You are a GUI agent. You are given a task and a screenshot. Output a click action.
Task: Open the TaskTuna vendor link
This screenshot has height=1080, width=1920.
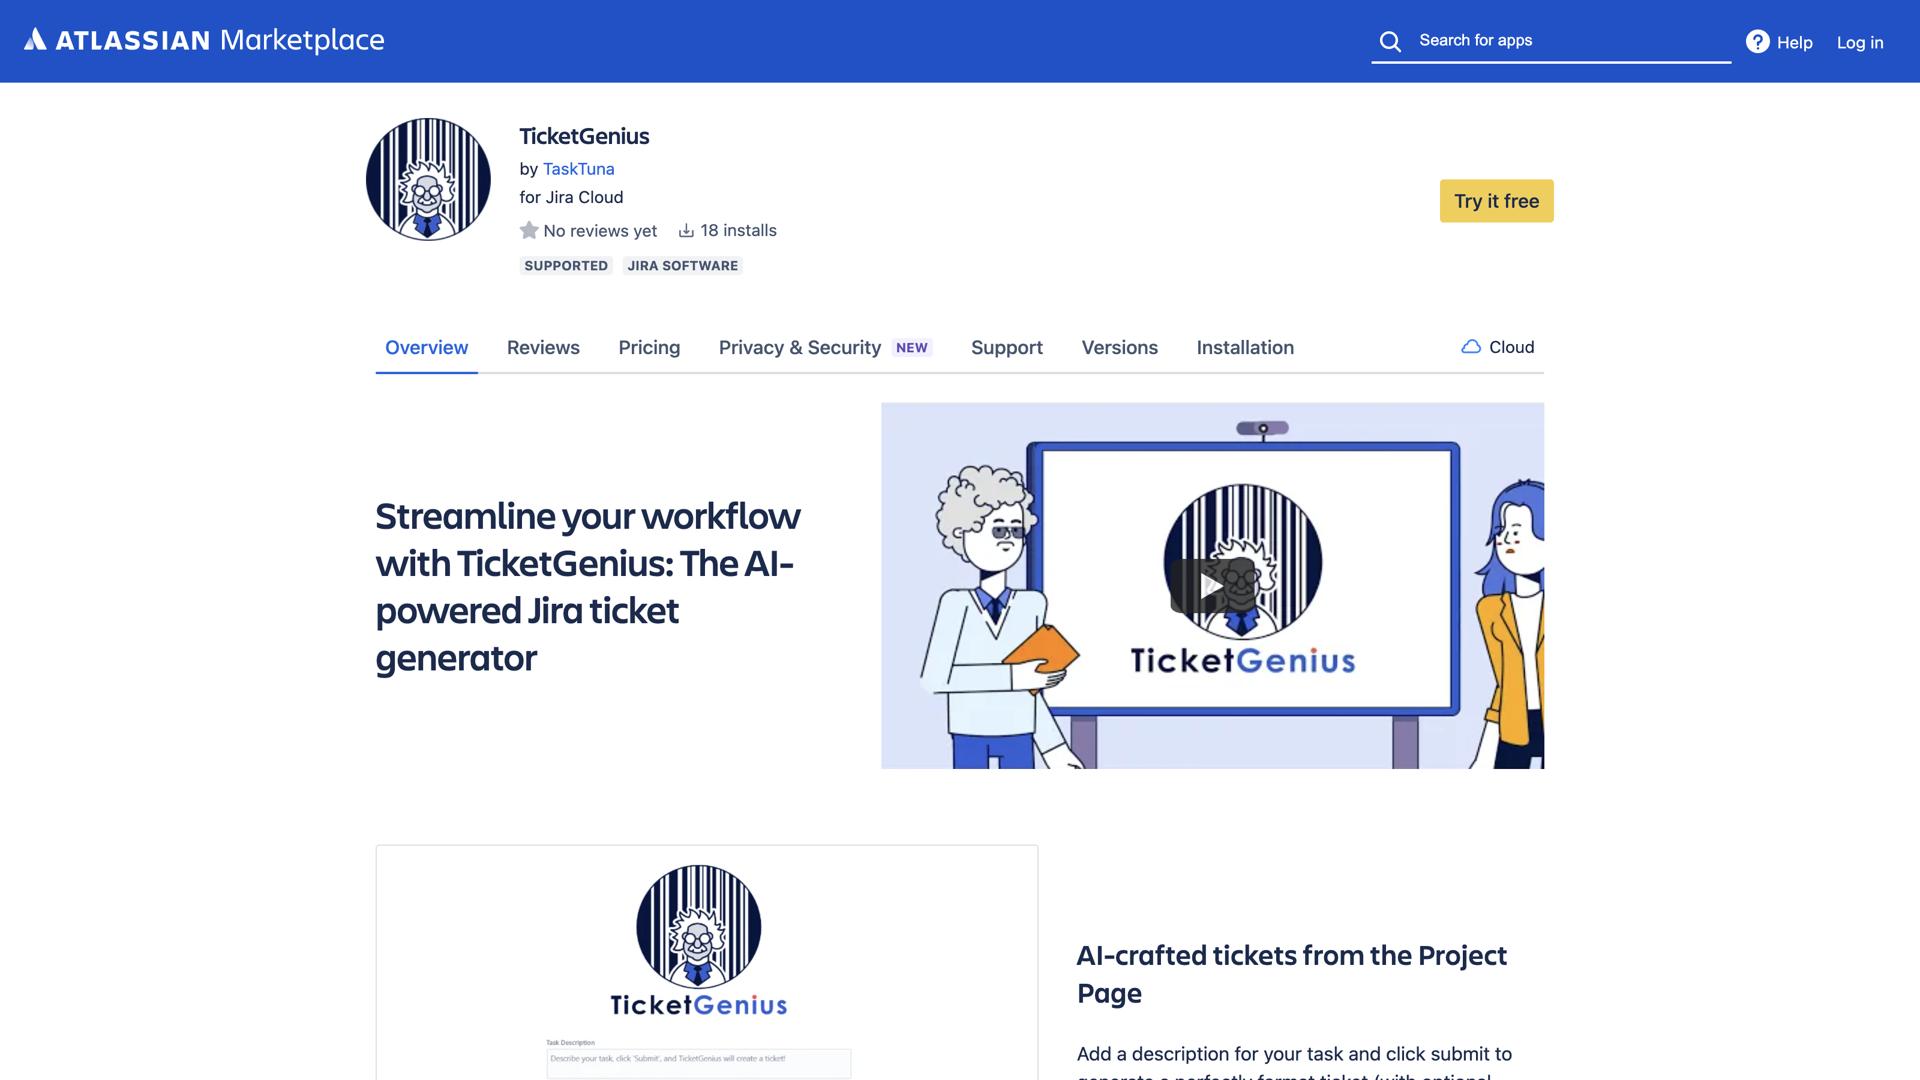pyautogui.click(x=578, y=169)
